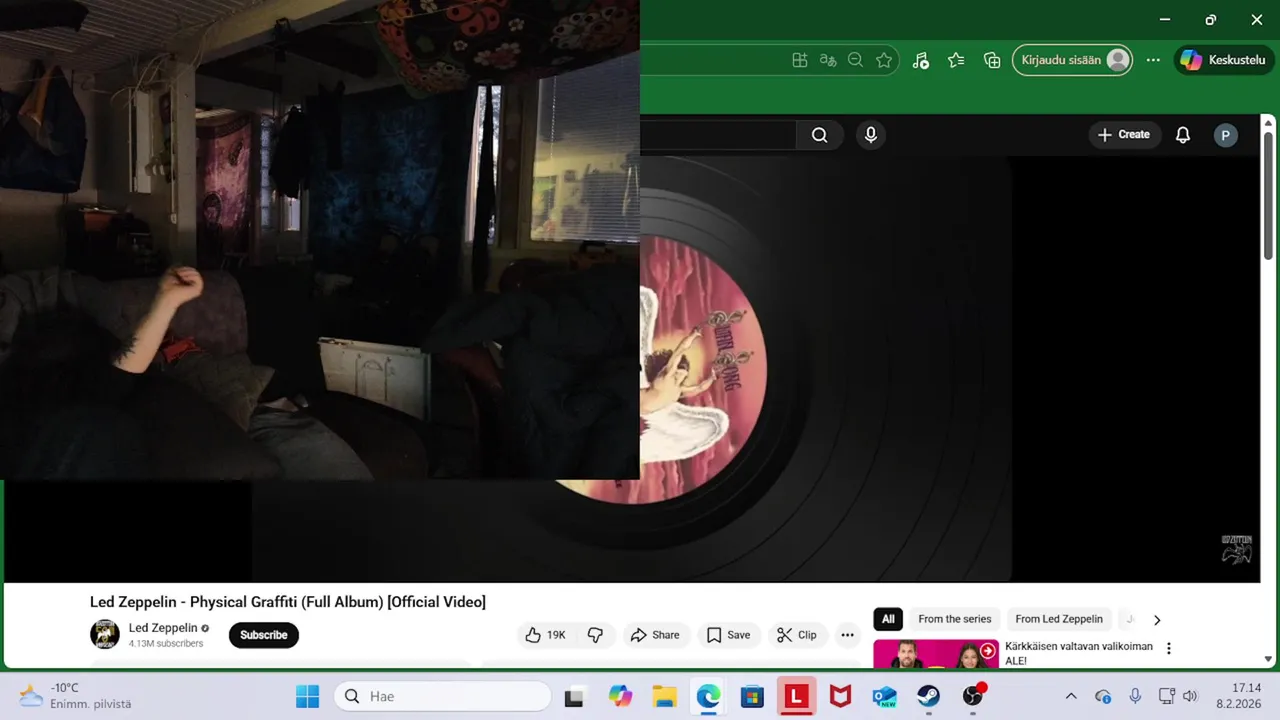
Task: Open McAfee from the taskbar
Action: (x=840, y=696)
